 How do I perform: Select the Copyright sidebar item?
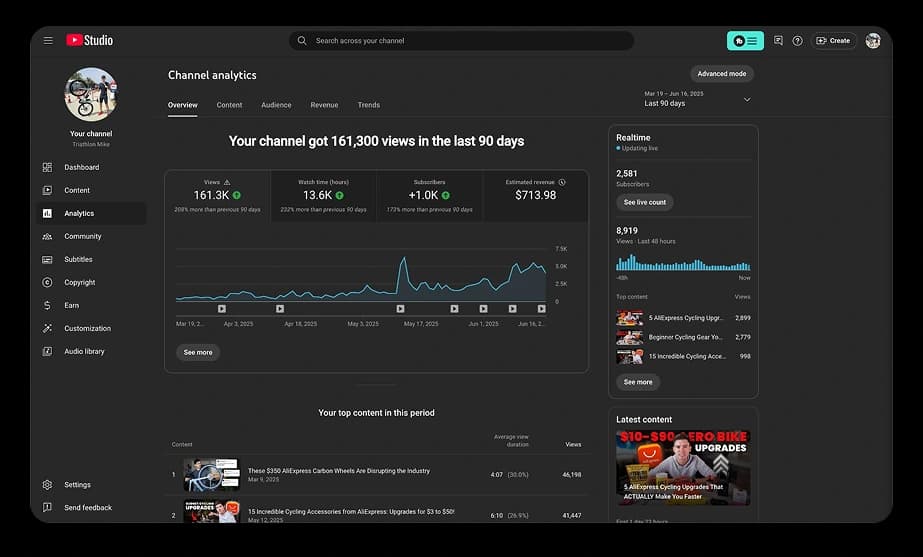(79, 282)
